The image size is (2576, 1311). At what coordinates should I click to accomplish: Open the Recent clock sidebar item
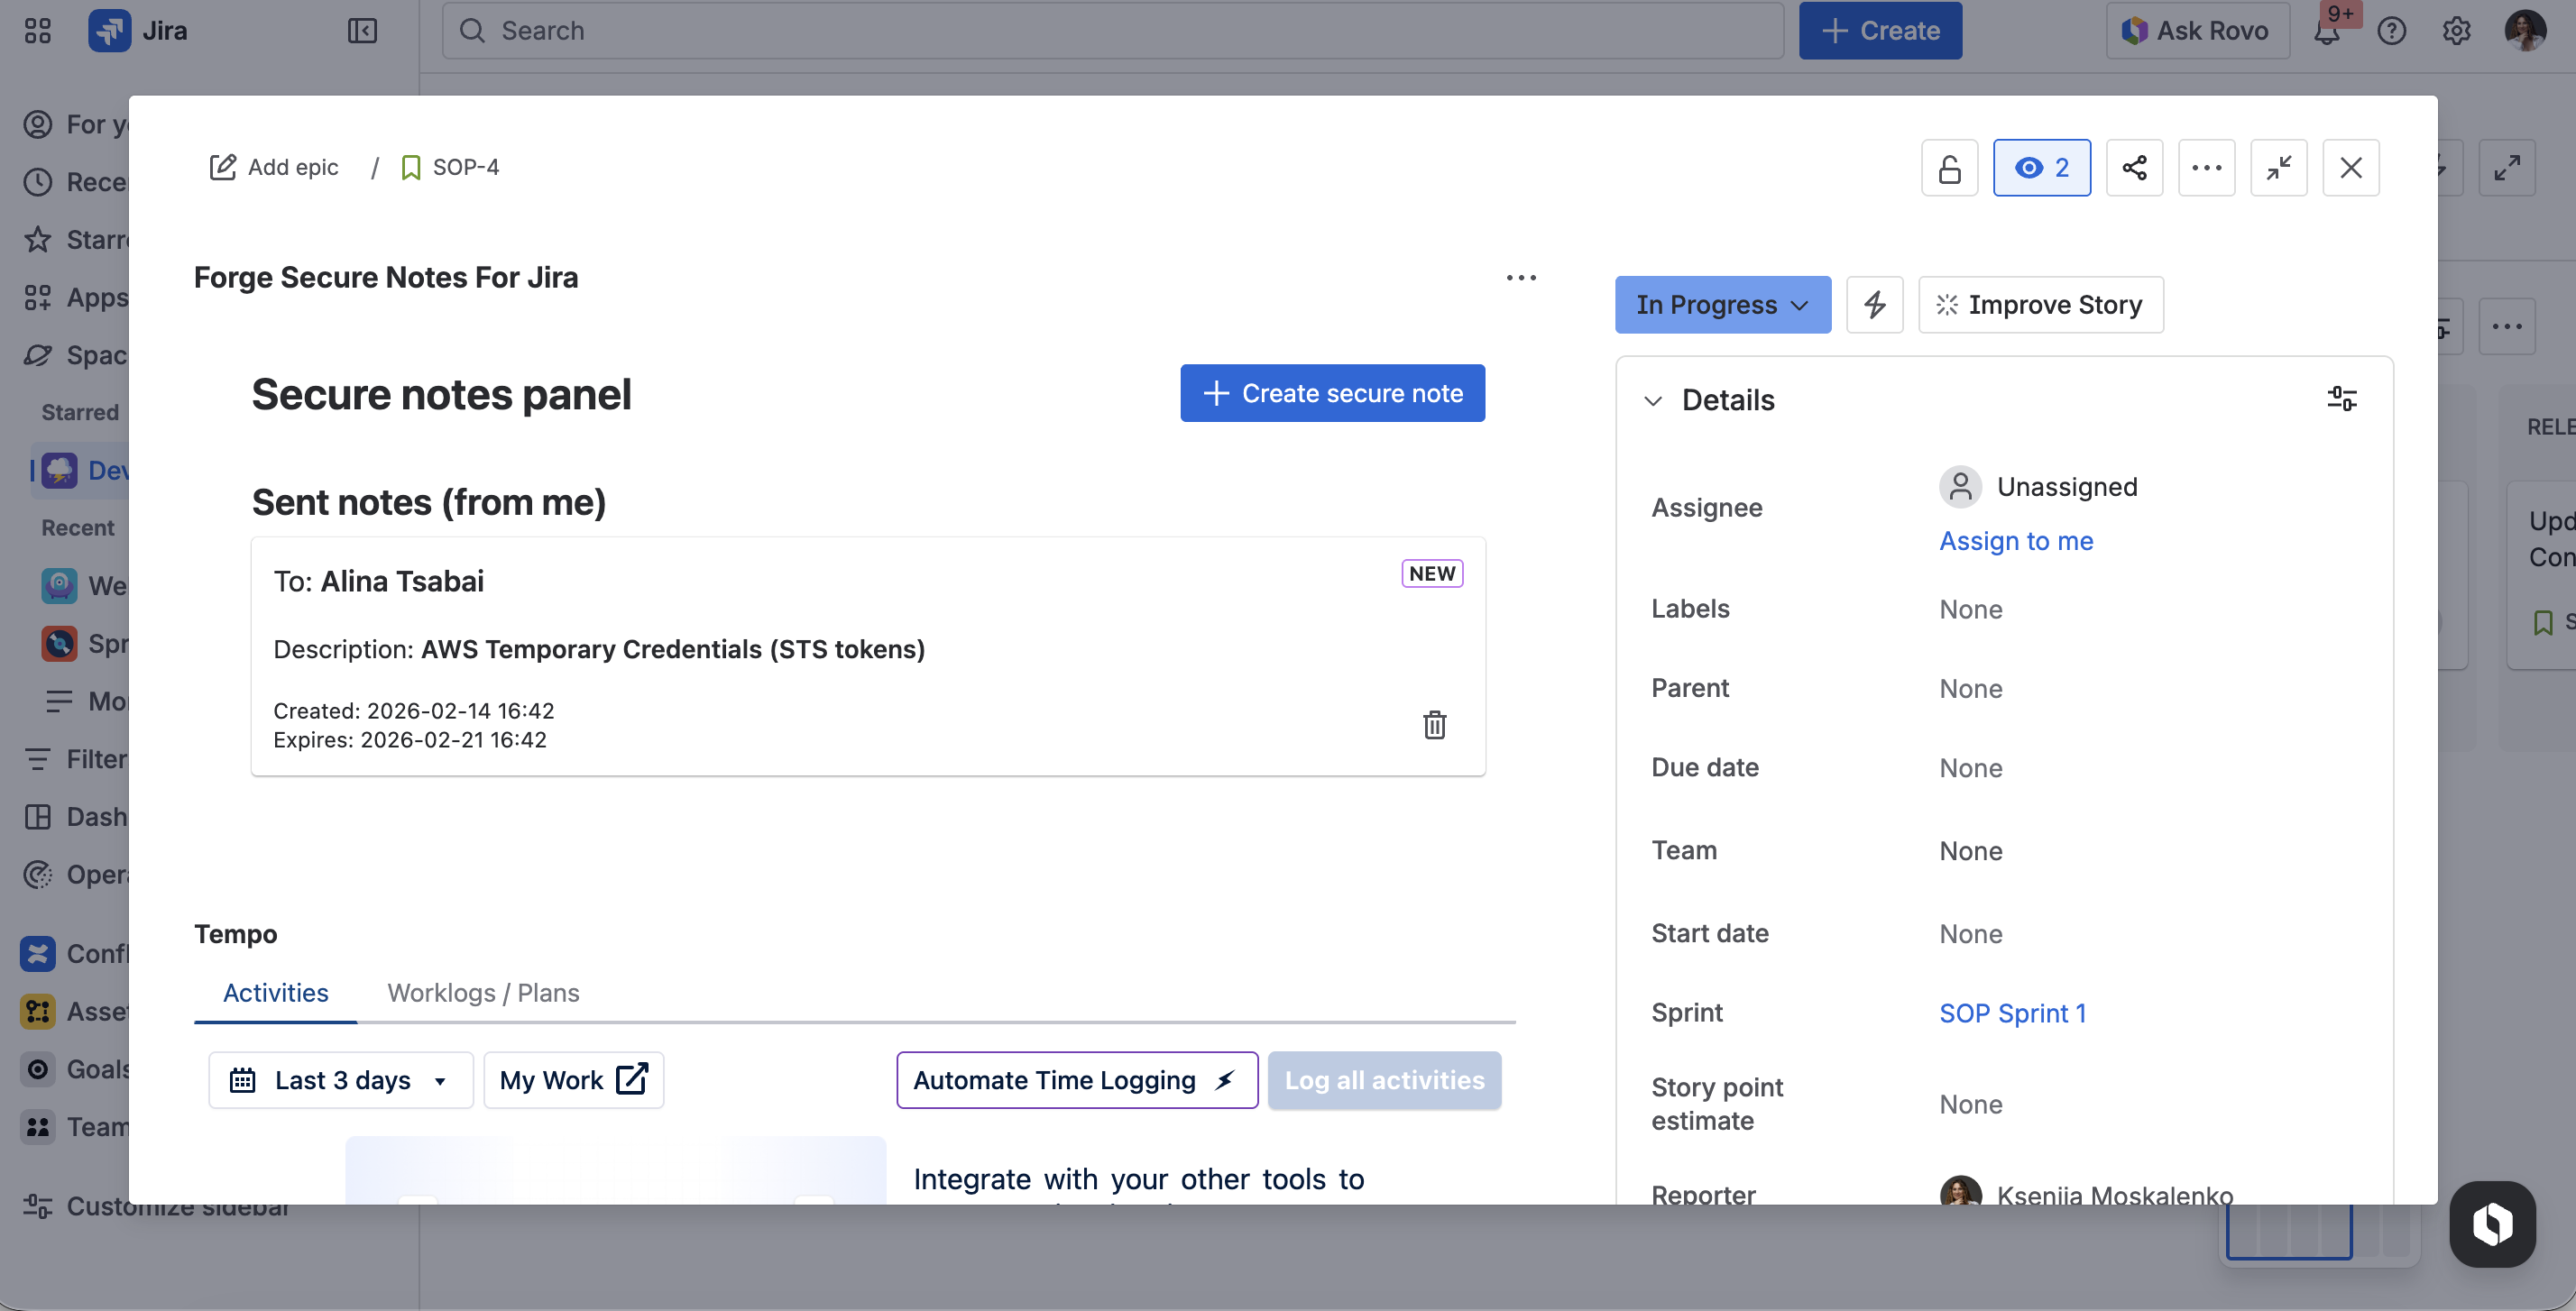pyautogui.click(x=75, y=182)
